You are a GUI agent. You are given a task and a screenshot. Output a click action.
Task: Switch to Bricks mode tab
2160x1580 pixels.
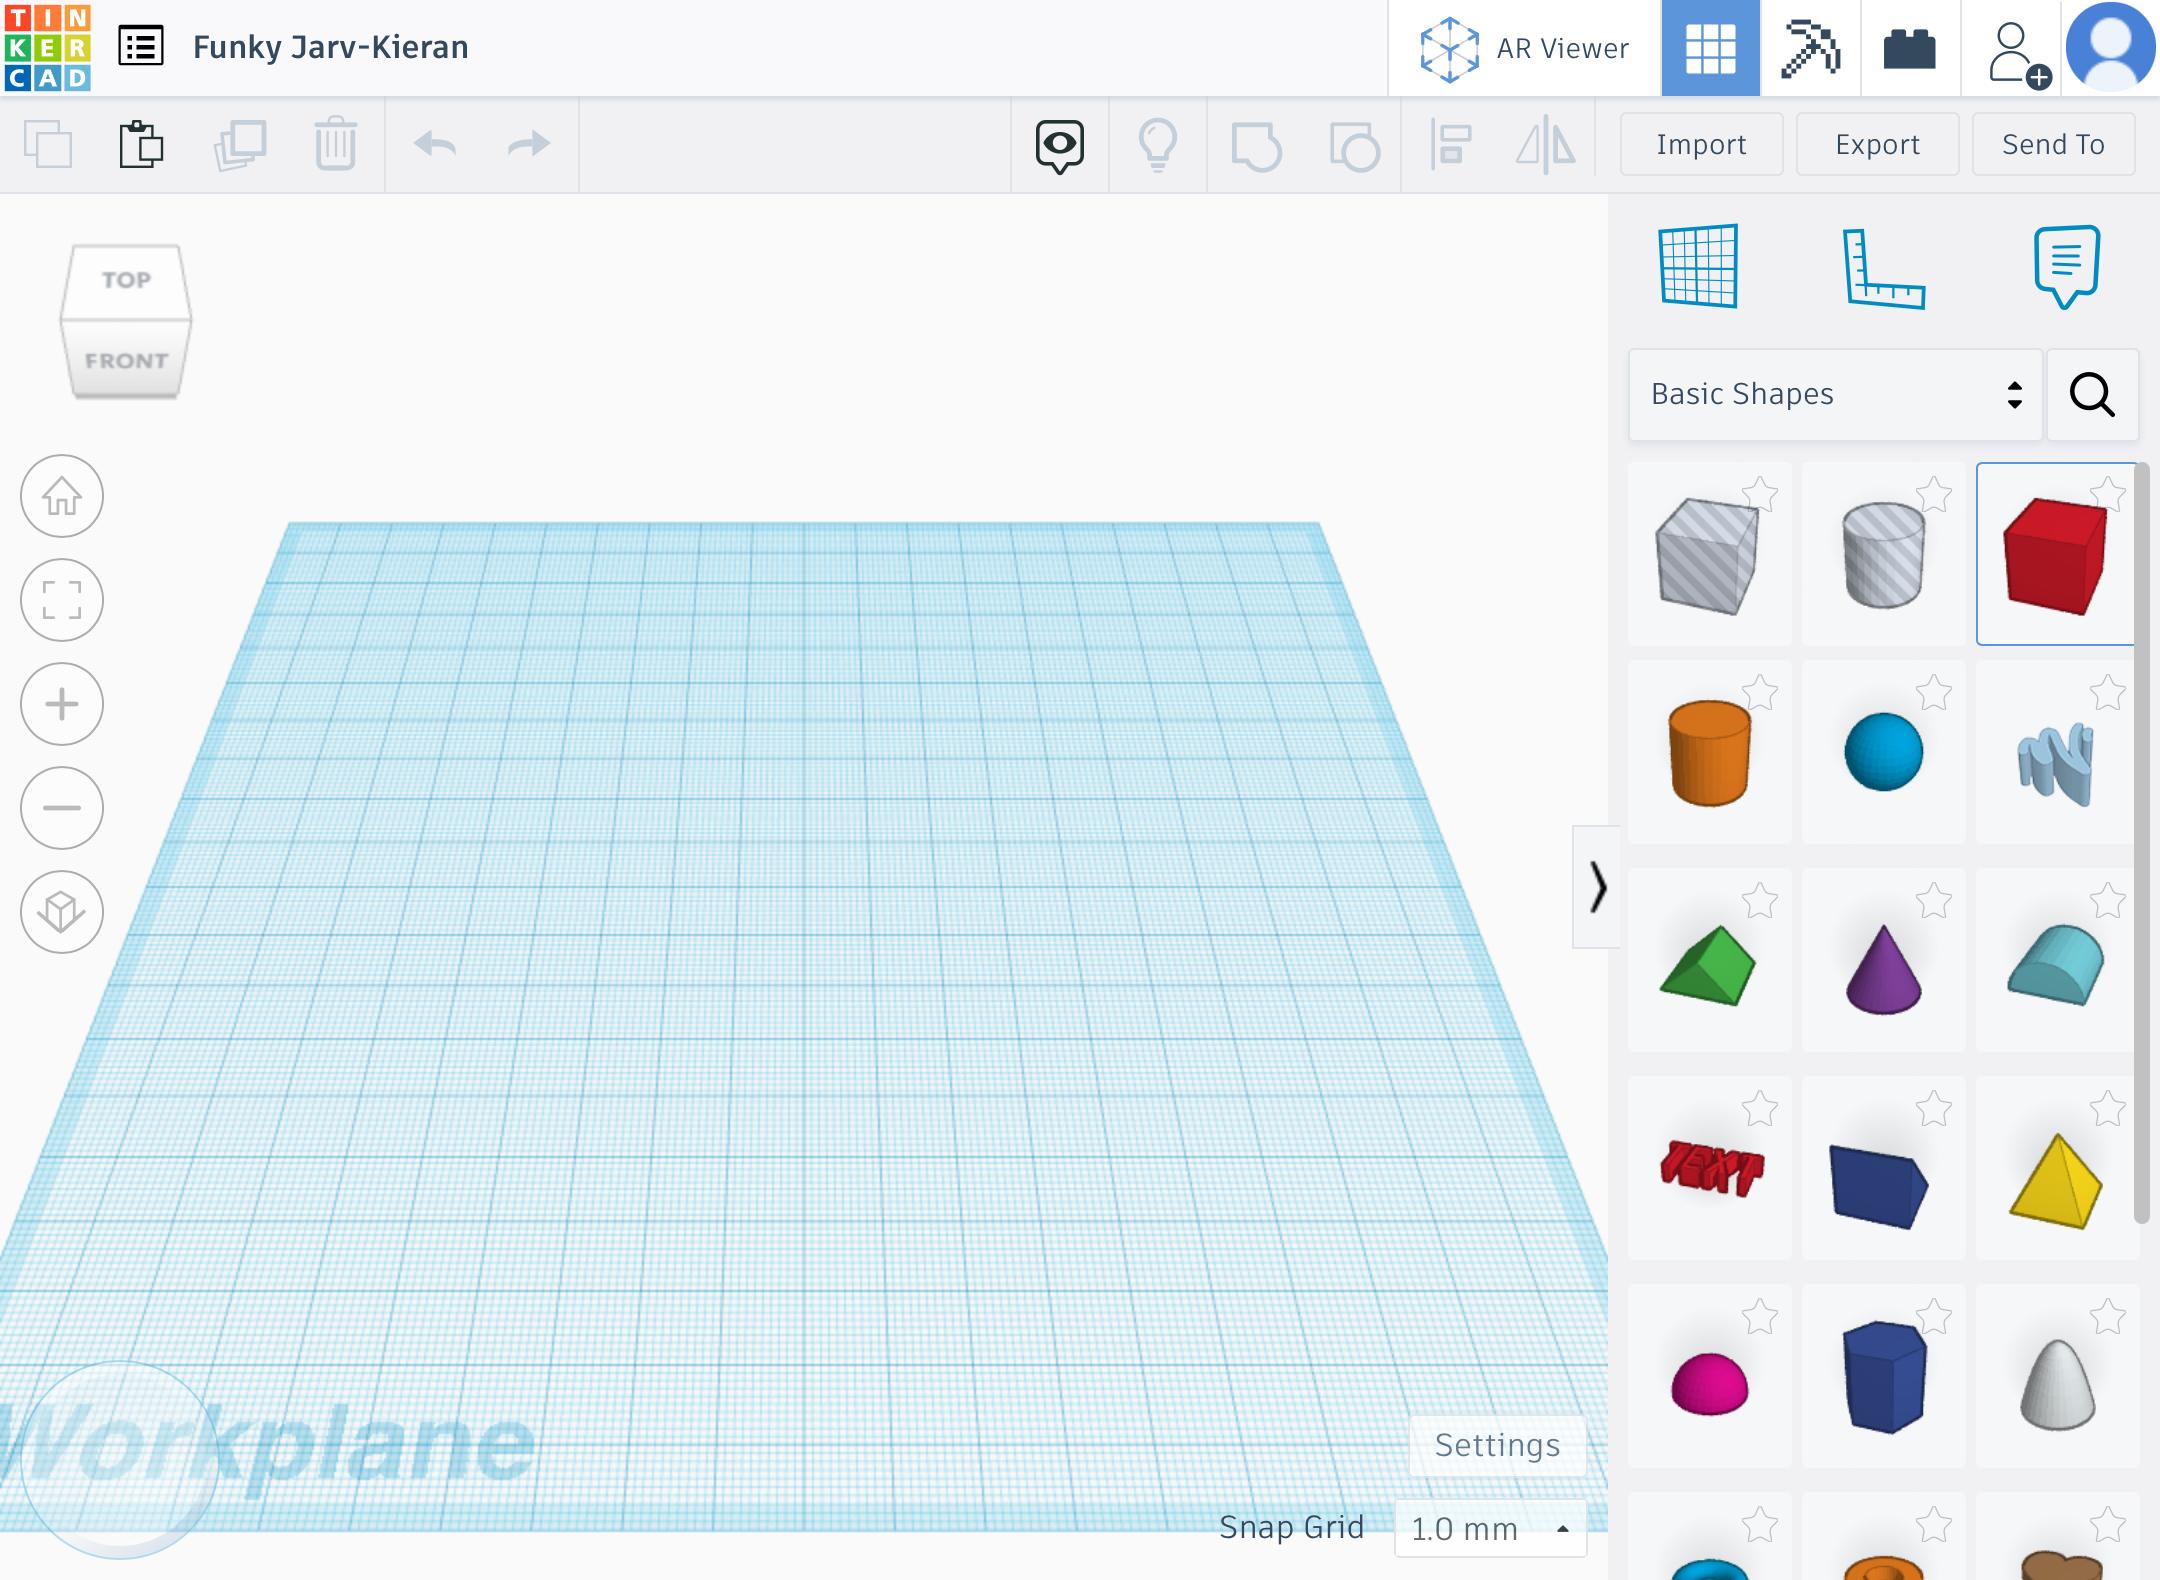(1909, 48)
